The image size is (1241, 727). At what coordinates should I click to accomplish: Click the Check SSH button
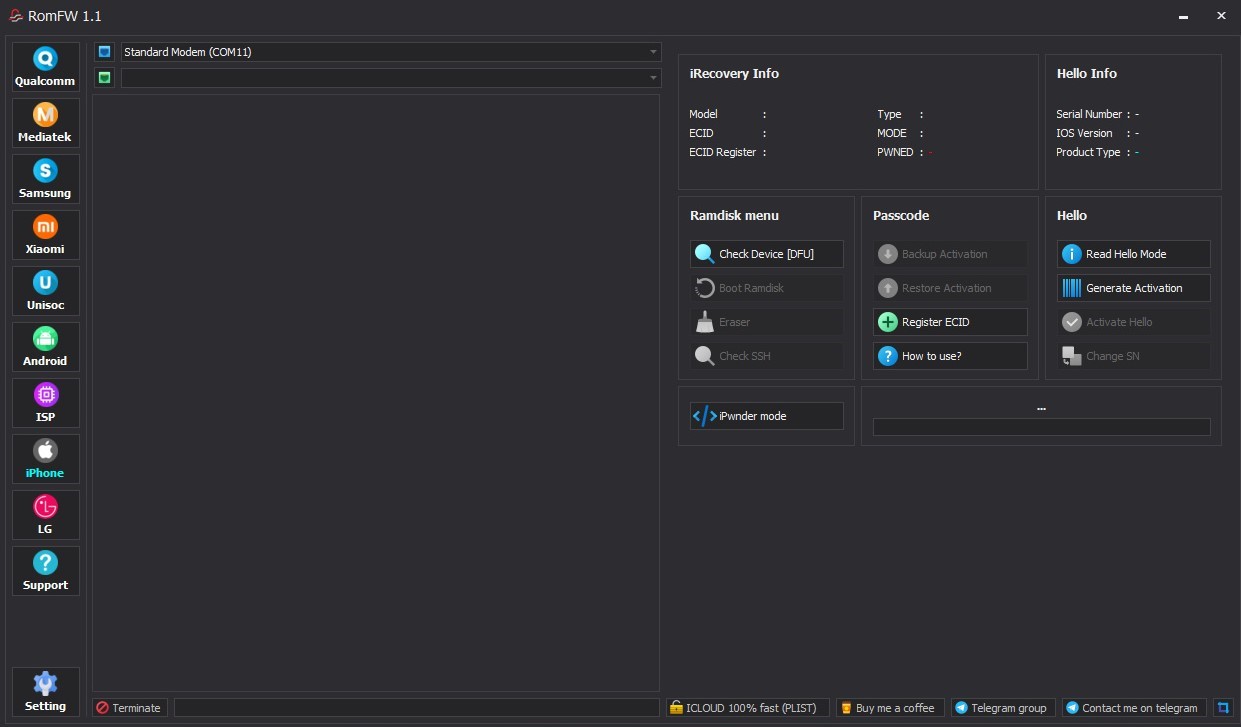click(766, 356)
